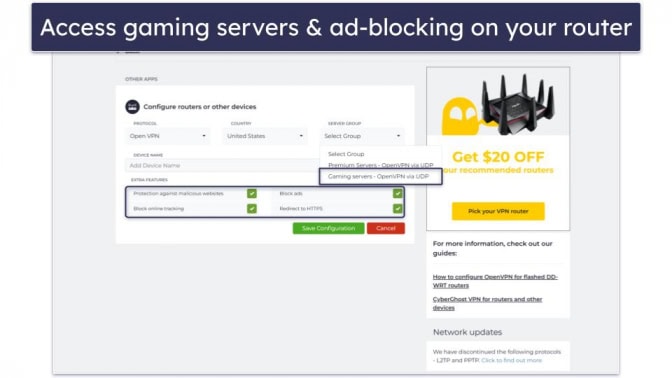672x378 pixels.
Task: Click the 'Get $20 OFF' promo text
Action: coord(498,157)
